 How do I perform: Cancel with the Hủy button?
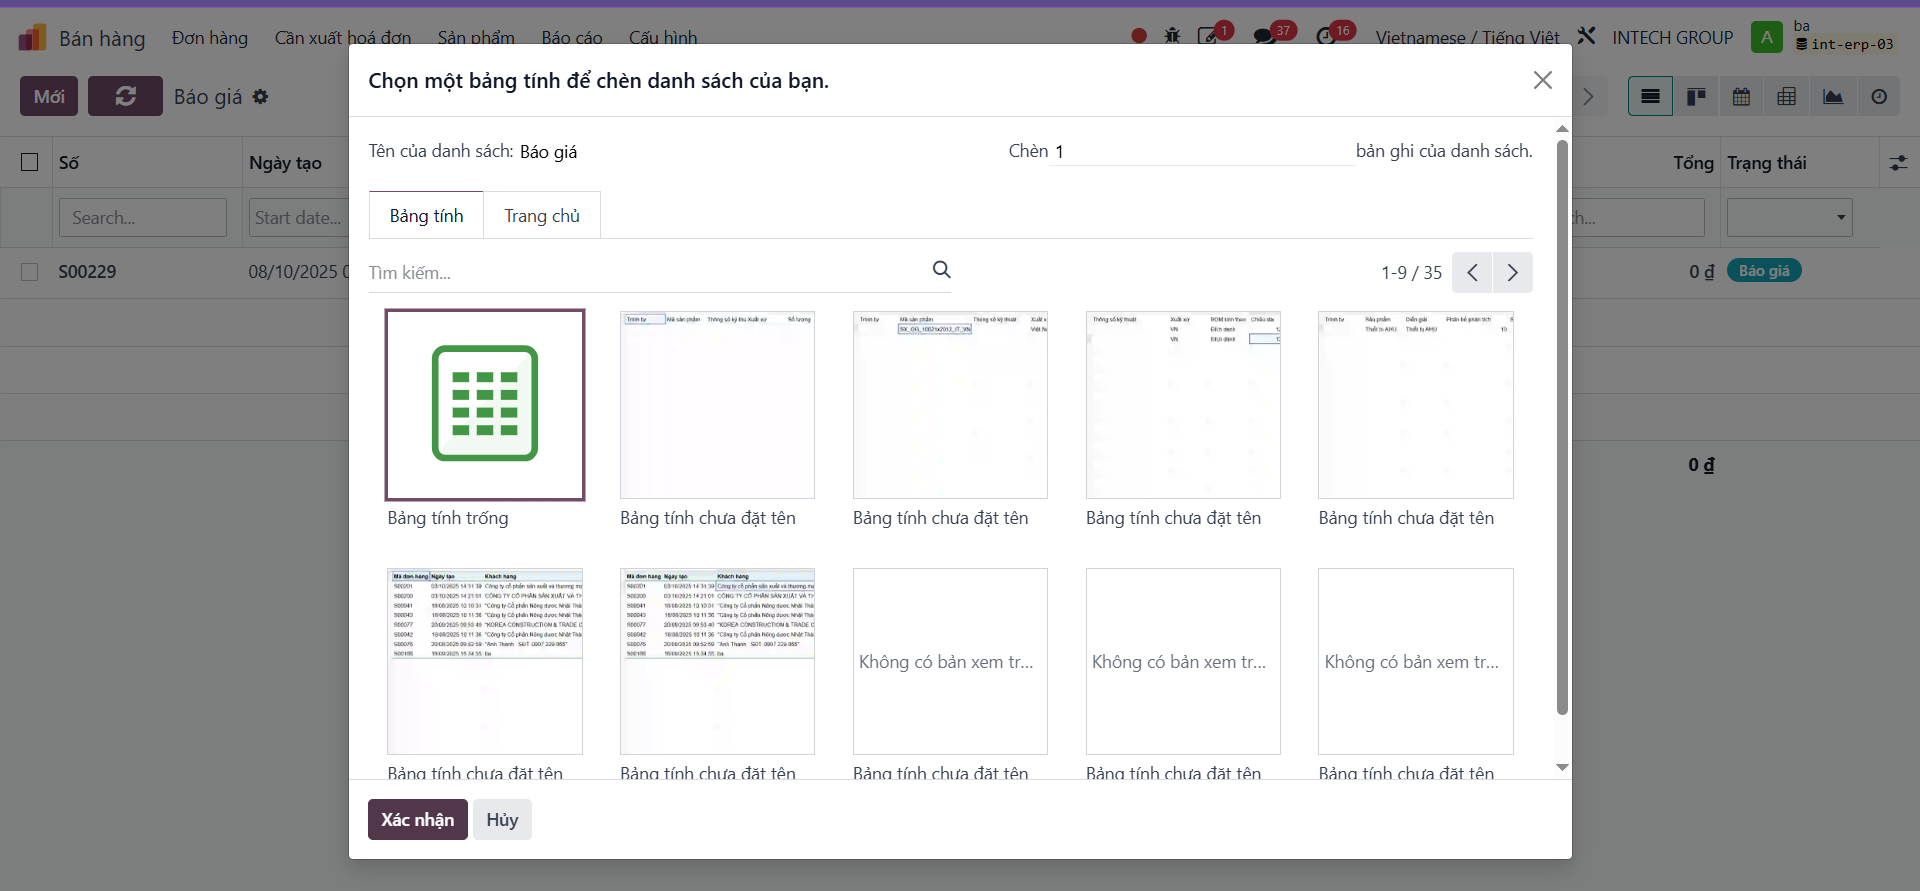502,820
